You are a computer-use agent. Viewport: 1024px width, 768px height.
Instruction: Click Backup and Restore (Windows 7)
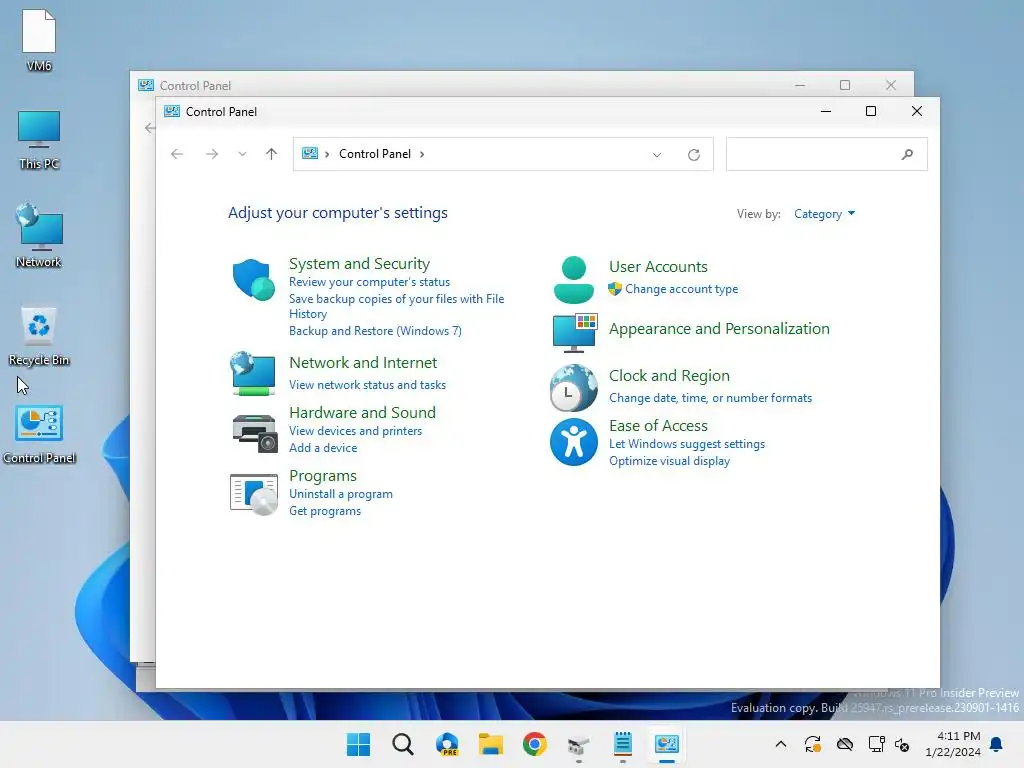375,331
